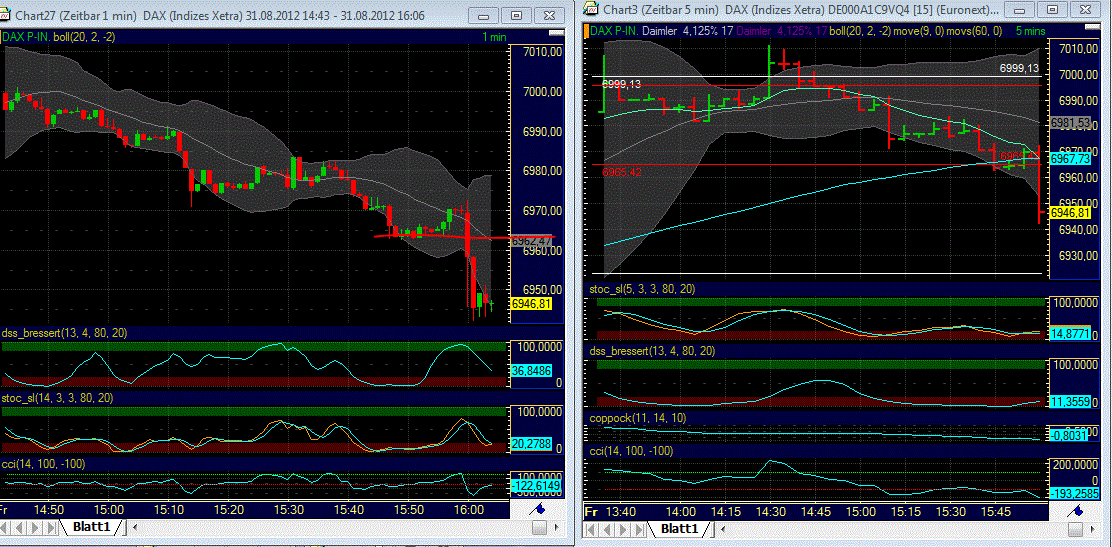Click 15:30 on Chart27 time axis
The width and height of the screenshot is (1112, 547).
(x=289, y=509)
